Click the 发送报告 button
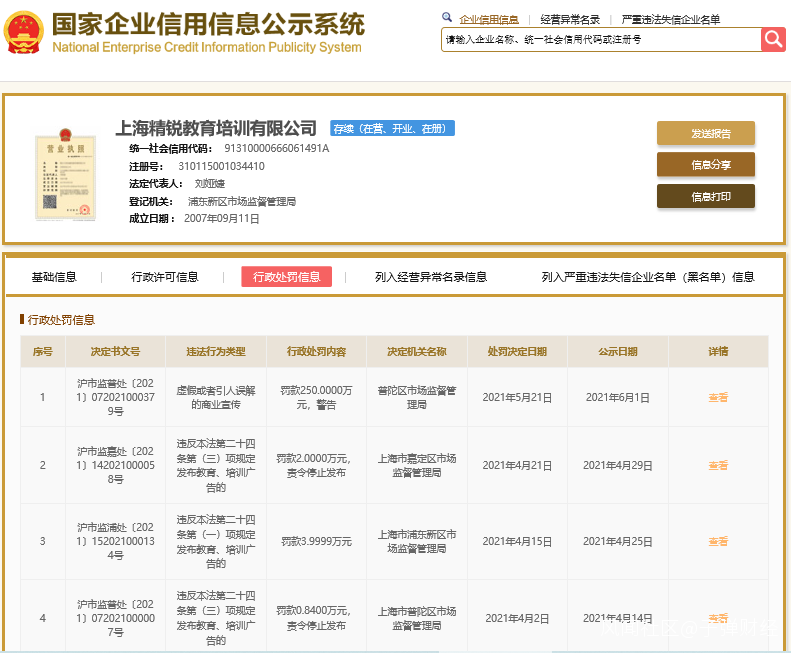Image resolution: width=791 pixels, height=653 pixels. 705,134
